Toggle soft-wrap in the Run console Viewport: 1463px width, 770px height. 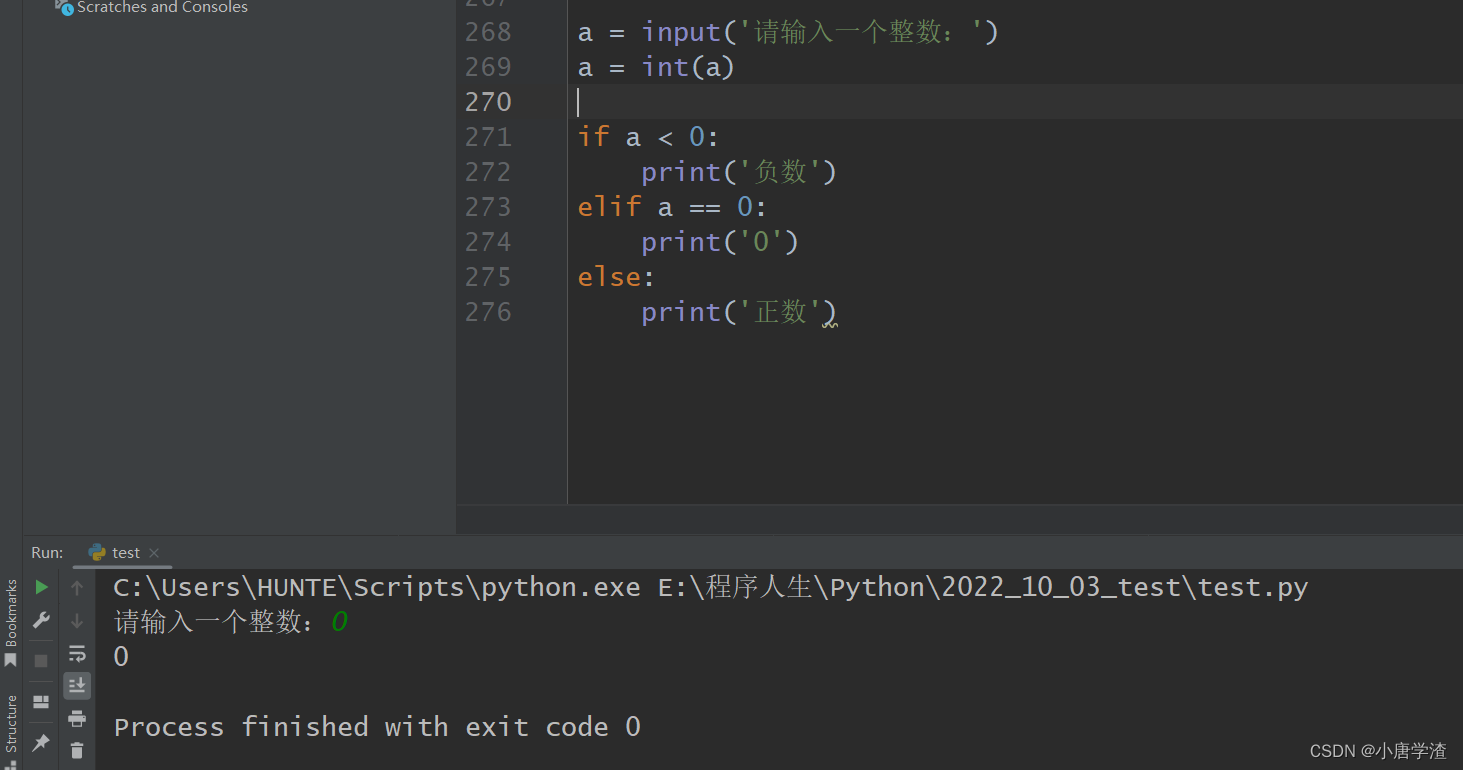pyautogui.click(x=77, y=654)
